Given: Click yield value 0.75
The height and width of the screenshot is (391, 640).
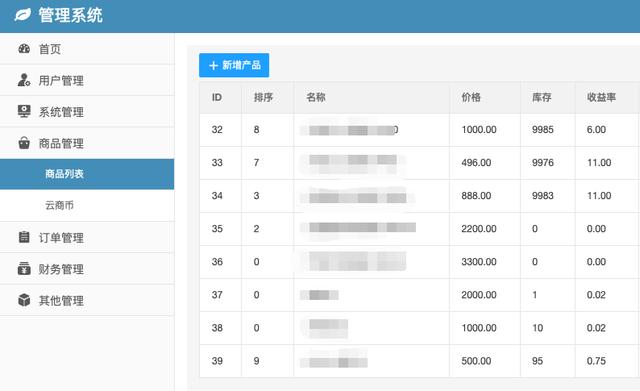Looking at the screenshot, I should pos(596,361).
